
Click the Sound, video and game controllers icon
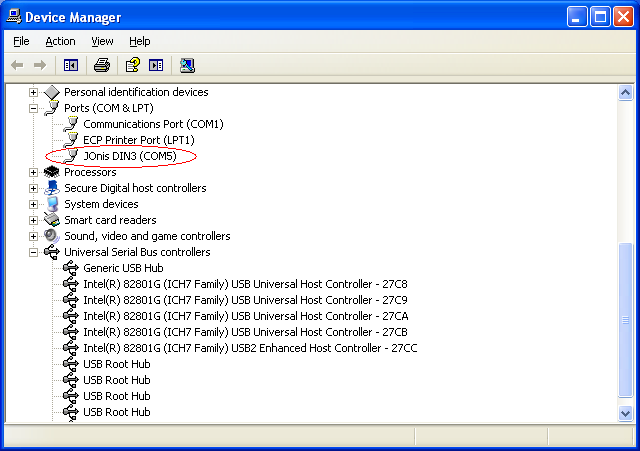click(x=52, y=236)
